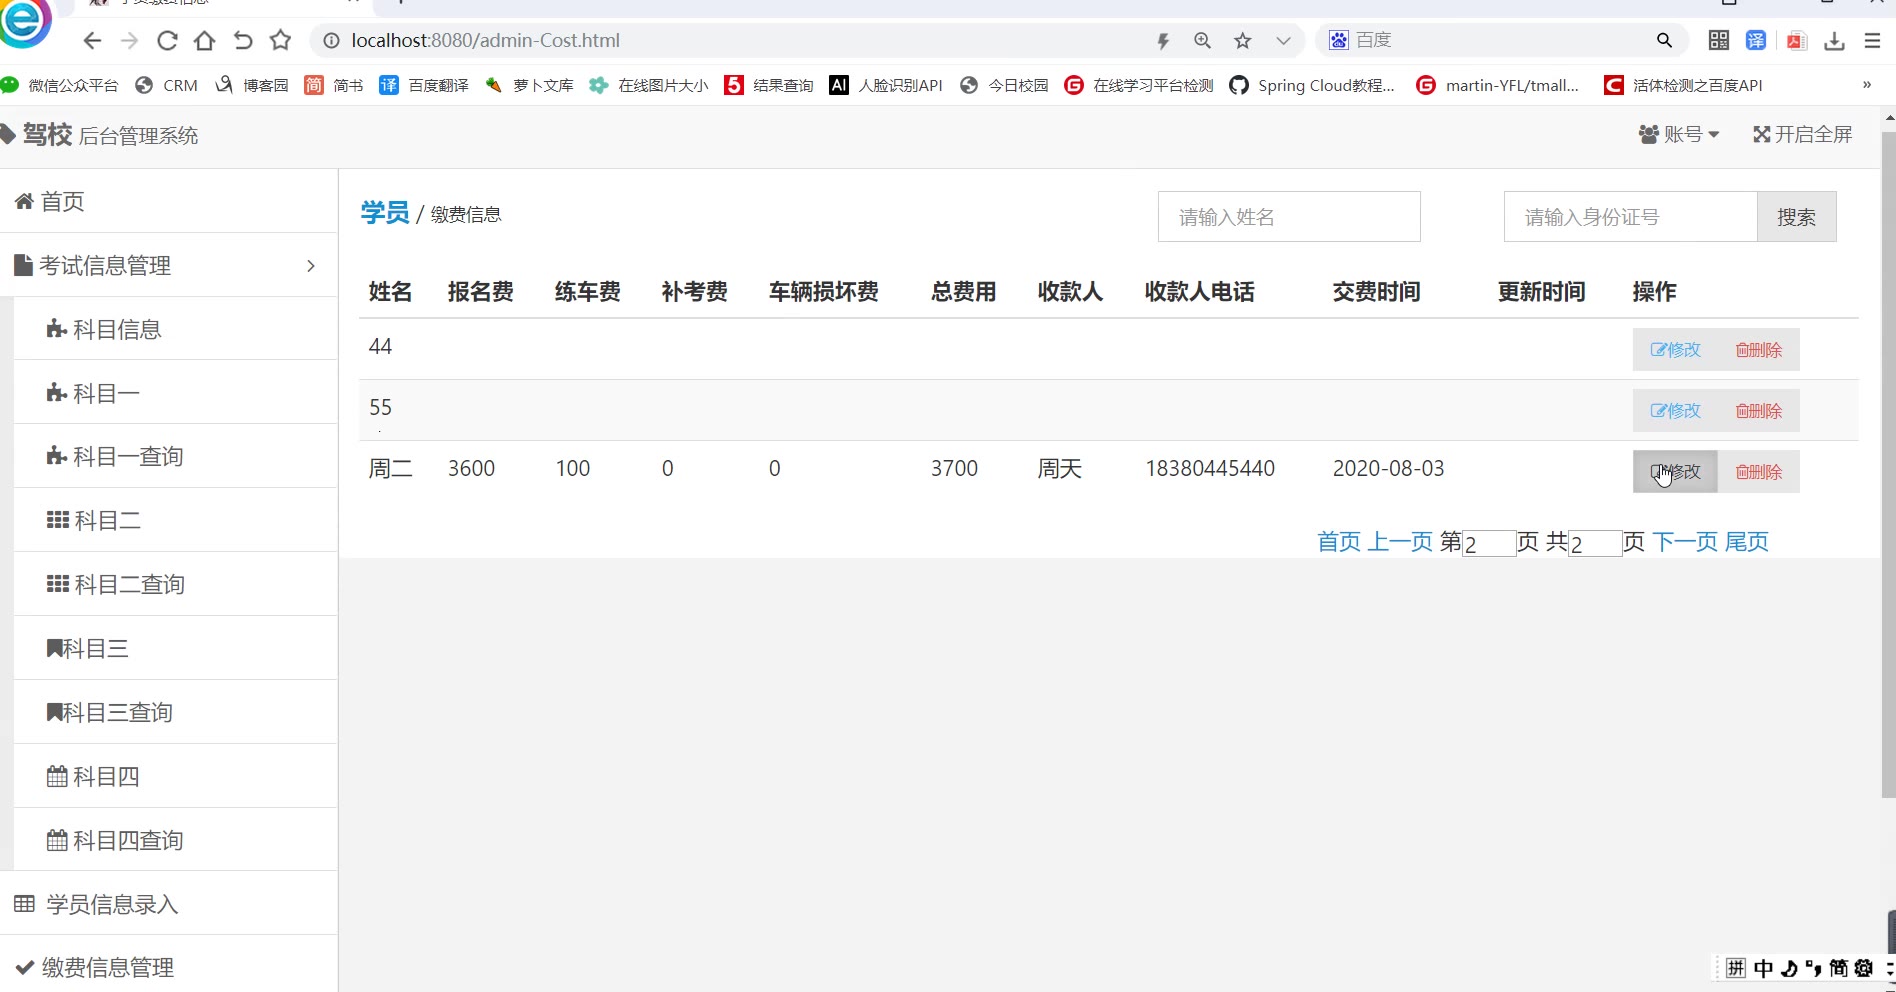The width and height of the screenshot is (1896, 992).
Task: Expand the address bar dropdown arrow
Action: [1283, 41]
